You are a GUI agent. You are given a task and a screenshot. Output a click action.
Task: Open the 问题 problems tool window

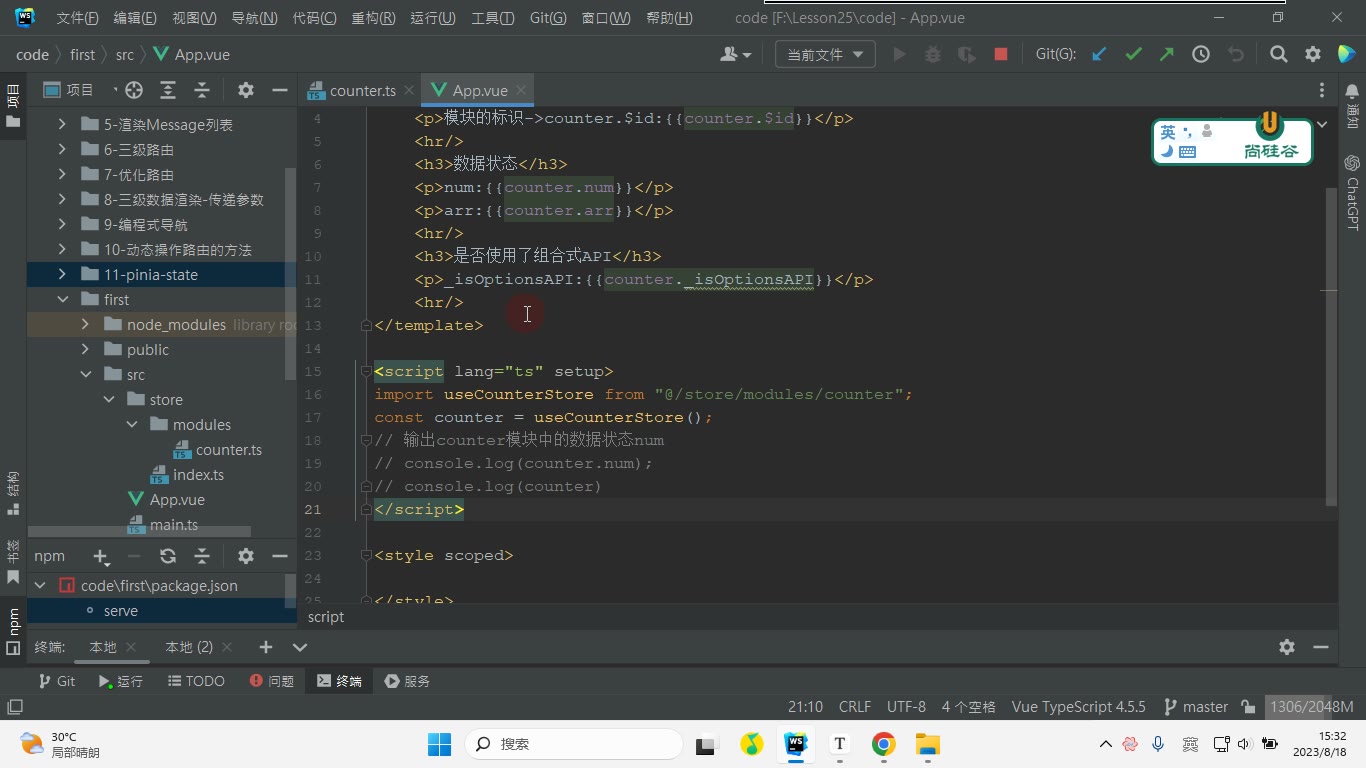click(x=272, y=681)
